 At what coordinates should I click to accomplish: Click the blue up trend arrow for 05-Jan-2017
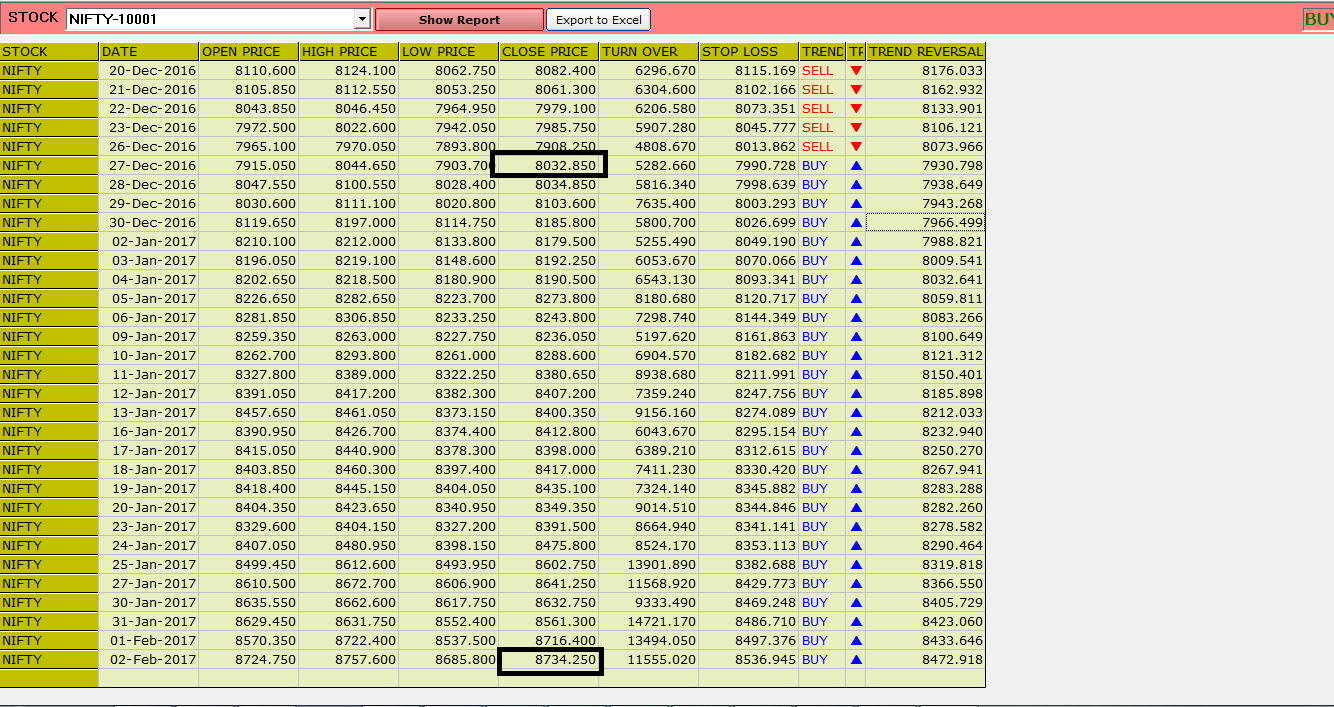(856, 299)
